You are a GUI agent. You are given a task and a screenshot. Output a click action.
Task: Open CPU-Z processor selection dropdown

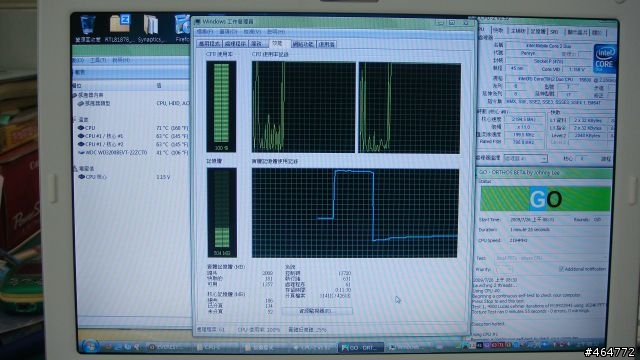click(x=526, y=158)
